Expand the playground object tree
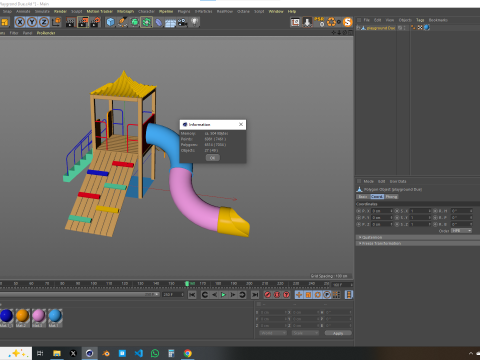The height and width of the screenshot is (360, 480). pyautogui.click(x=358, y=28)
